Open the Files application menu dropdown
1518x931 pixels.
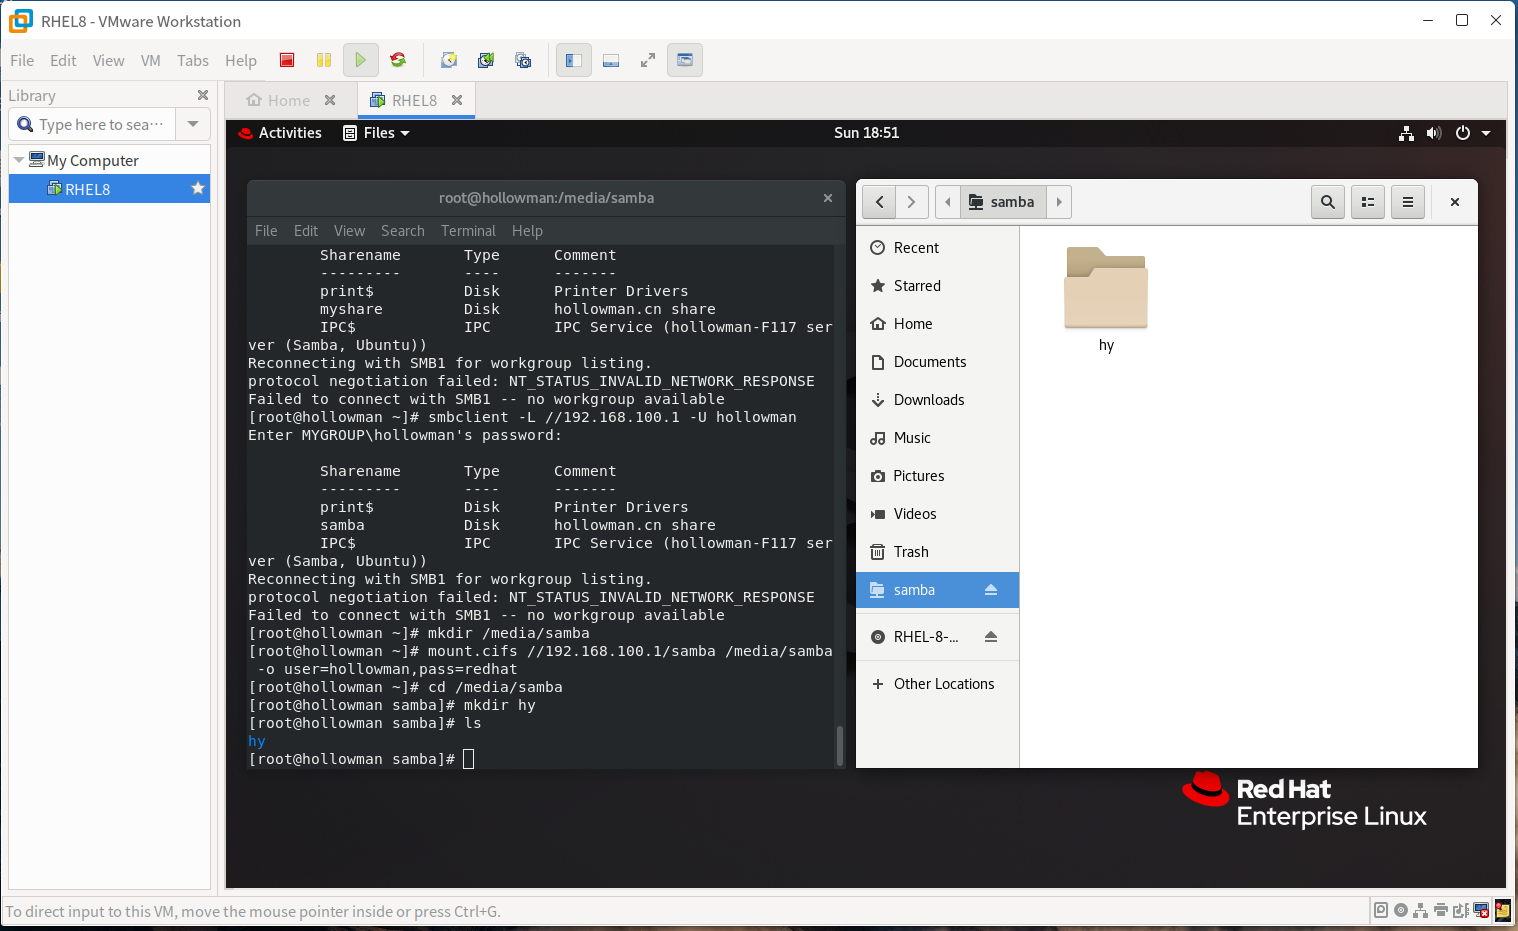pyautogui.click(x=376, y=133)
